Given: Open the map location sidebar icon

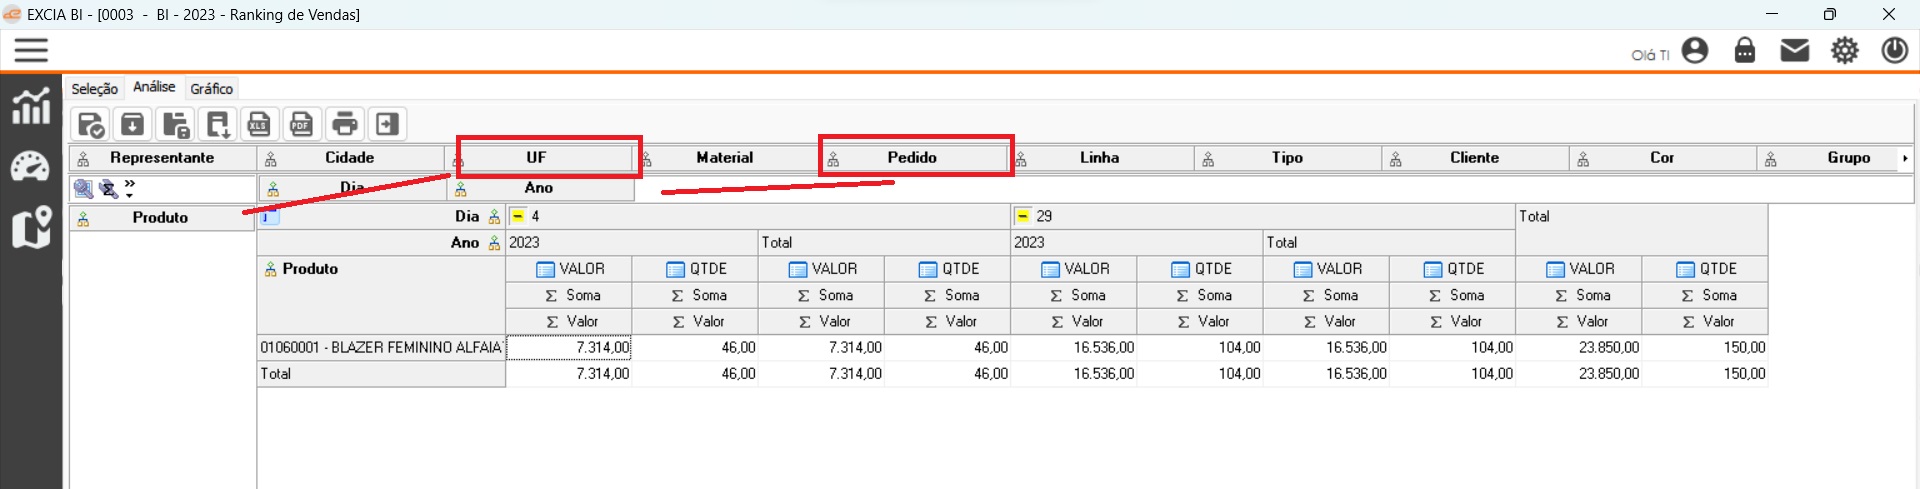Looking at the screenshot, I should pos(30,227).
